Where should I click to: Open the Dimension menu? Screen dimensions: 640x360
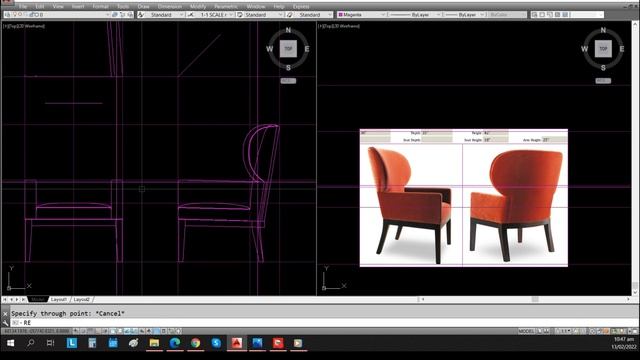tap(170, 7)
